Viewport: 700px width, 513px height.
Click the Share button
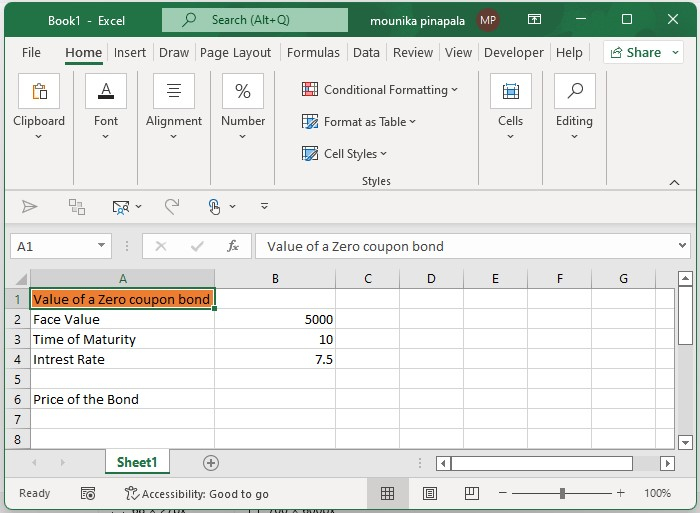636,53
